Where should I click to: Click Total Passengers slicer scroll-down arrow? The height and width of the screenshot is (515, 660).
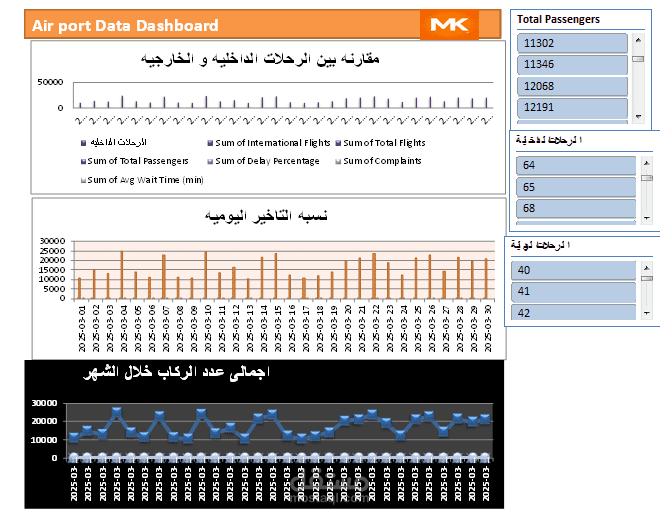click(638, 117)
